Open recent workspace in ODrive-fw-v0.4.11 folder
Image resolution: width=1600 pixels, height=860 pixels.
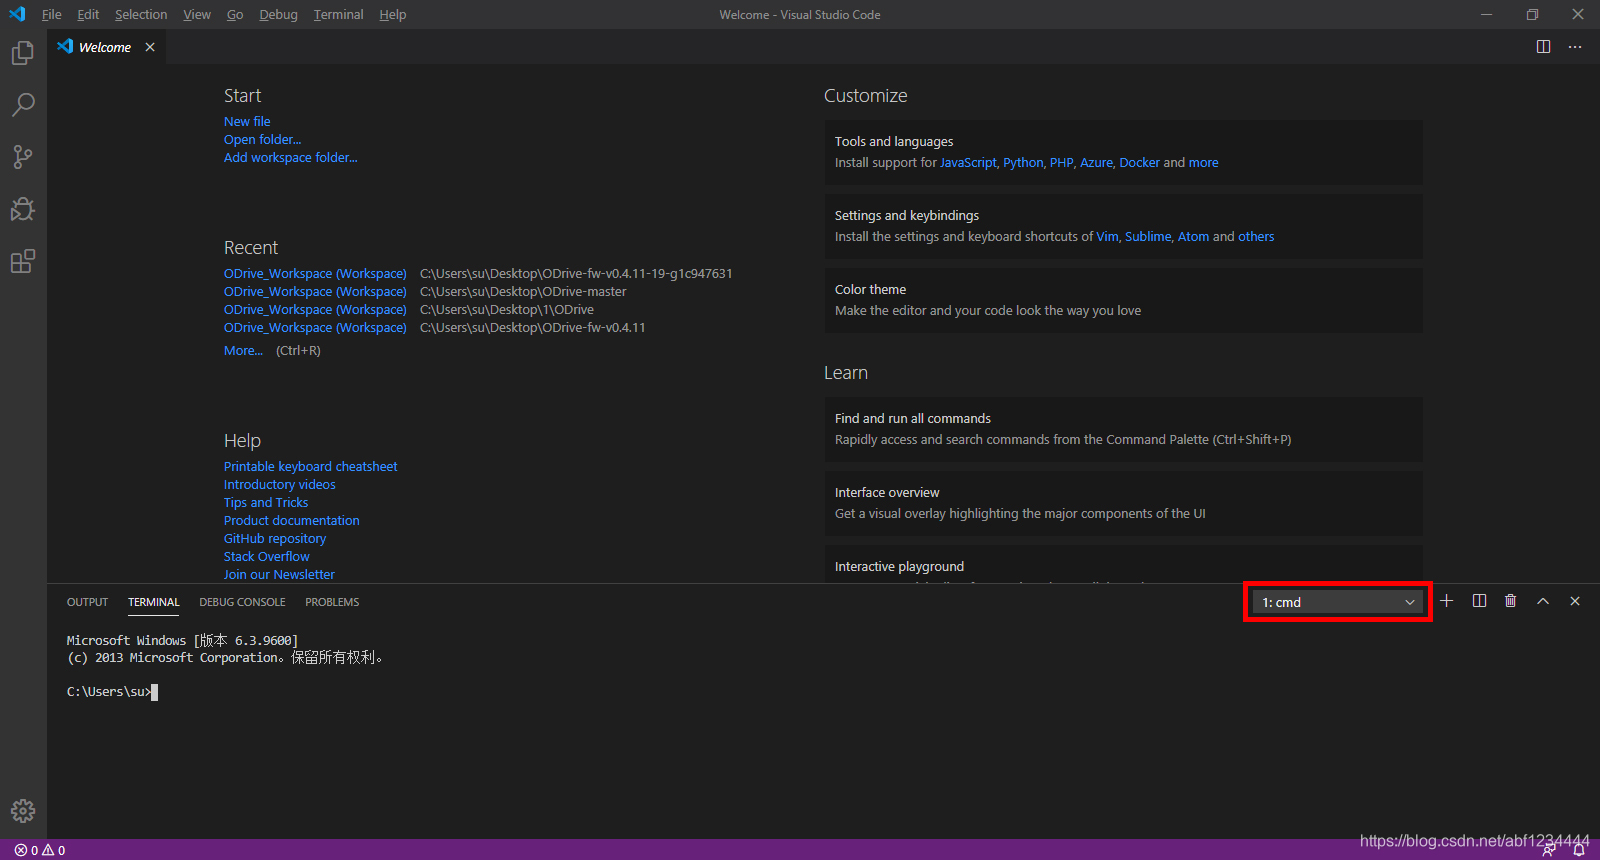(315, 327)
